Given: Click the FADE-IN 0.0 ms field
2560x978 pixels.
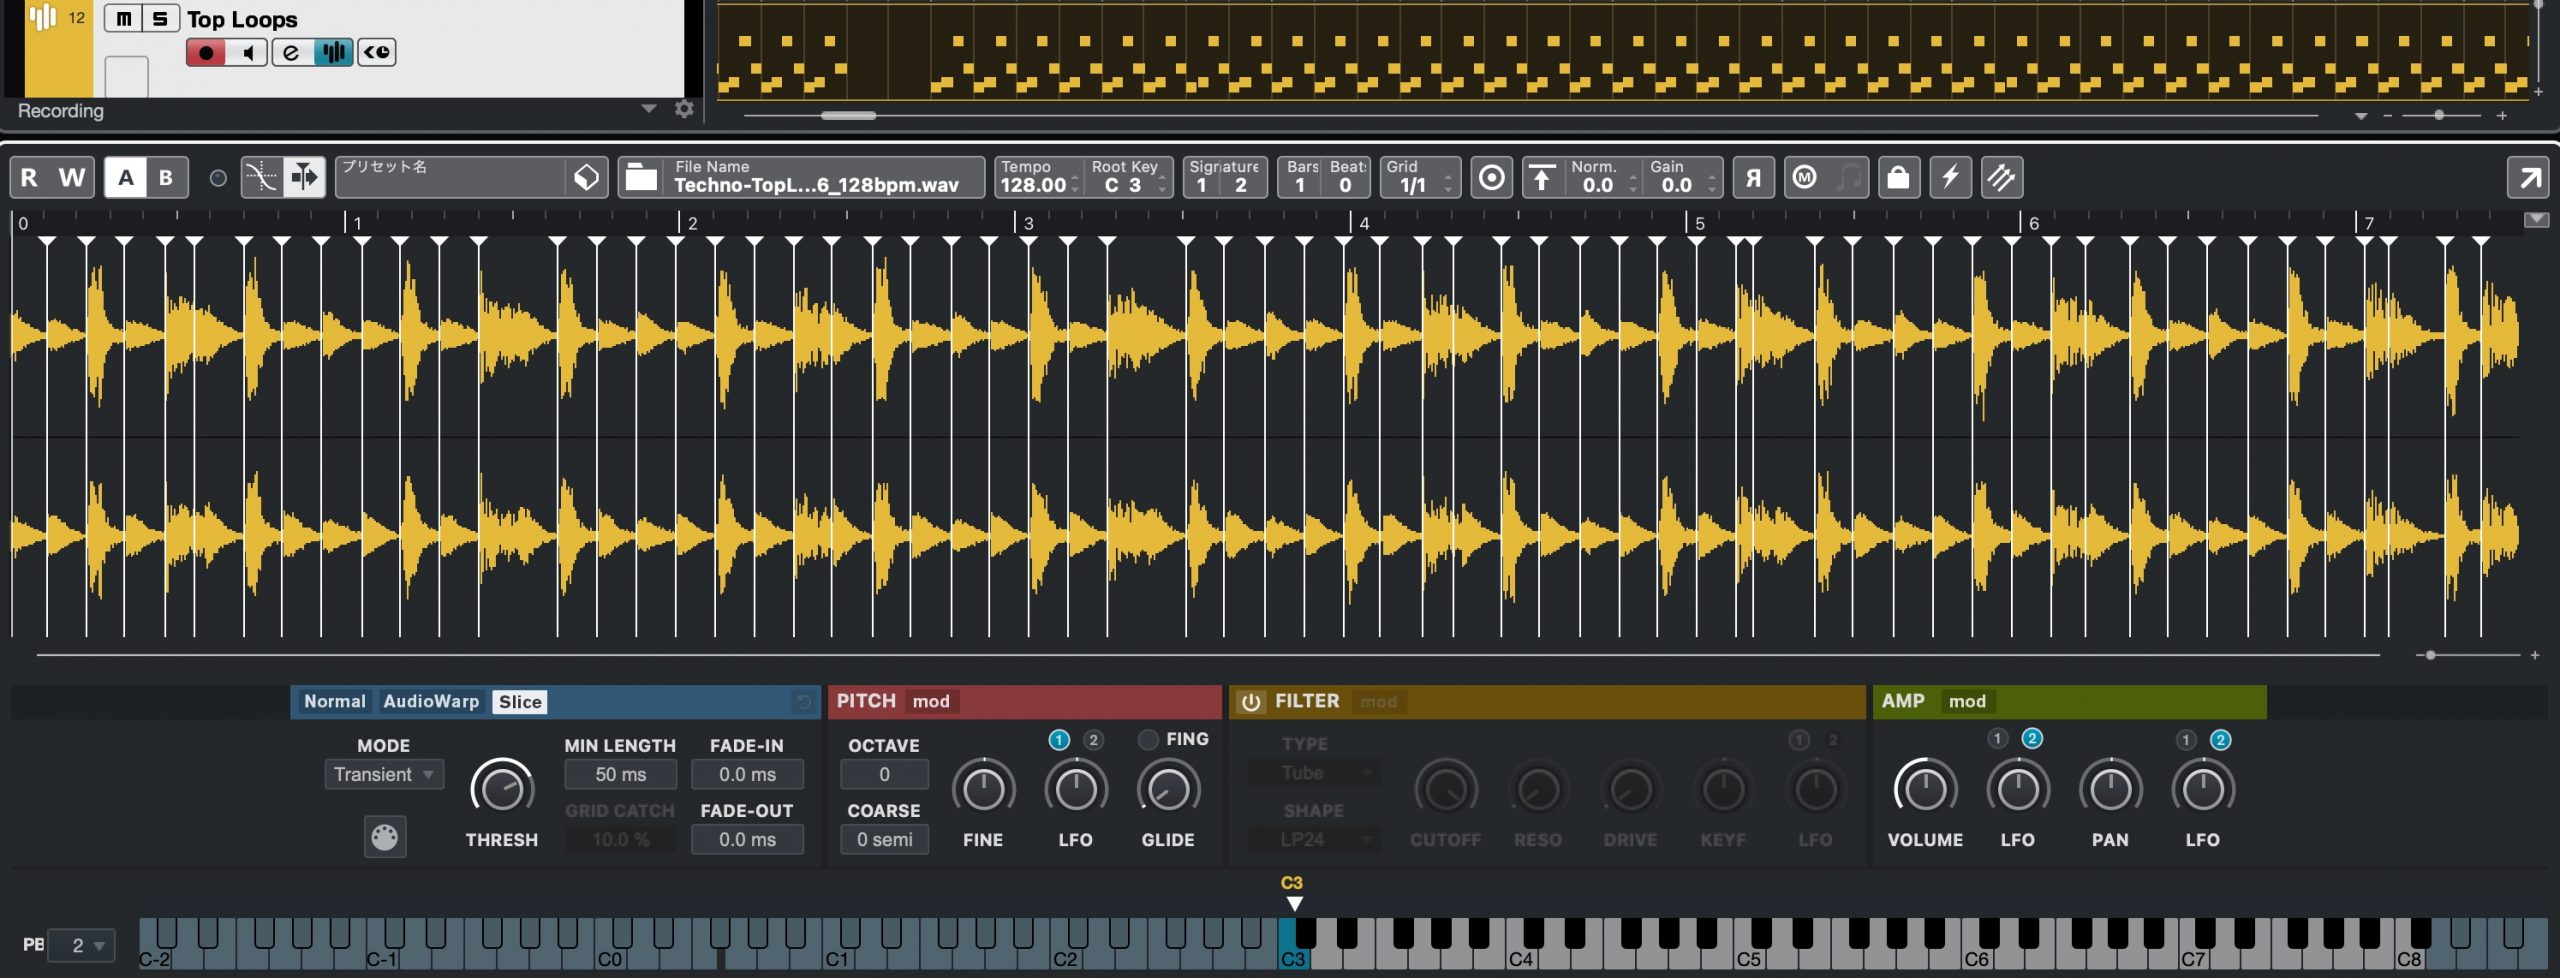Looking at the screenshot, I should click(747, 775).
